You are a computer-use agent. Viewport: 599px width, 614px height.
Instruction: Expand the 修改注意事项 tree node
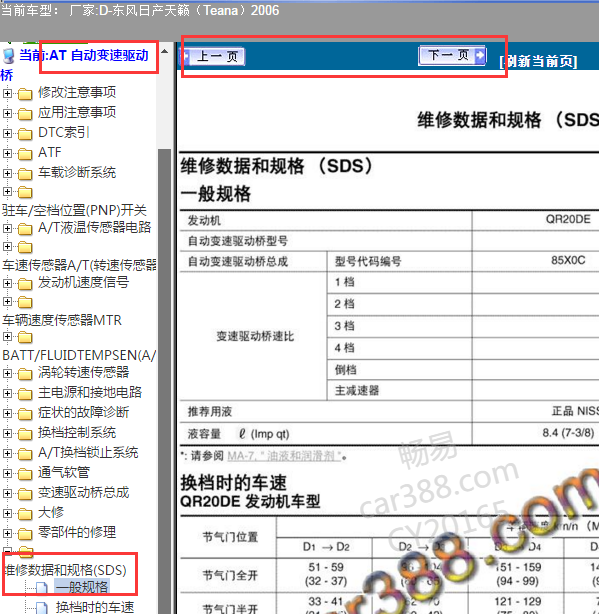click(x=7, y=93)
